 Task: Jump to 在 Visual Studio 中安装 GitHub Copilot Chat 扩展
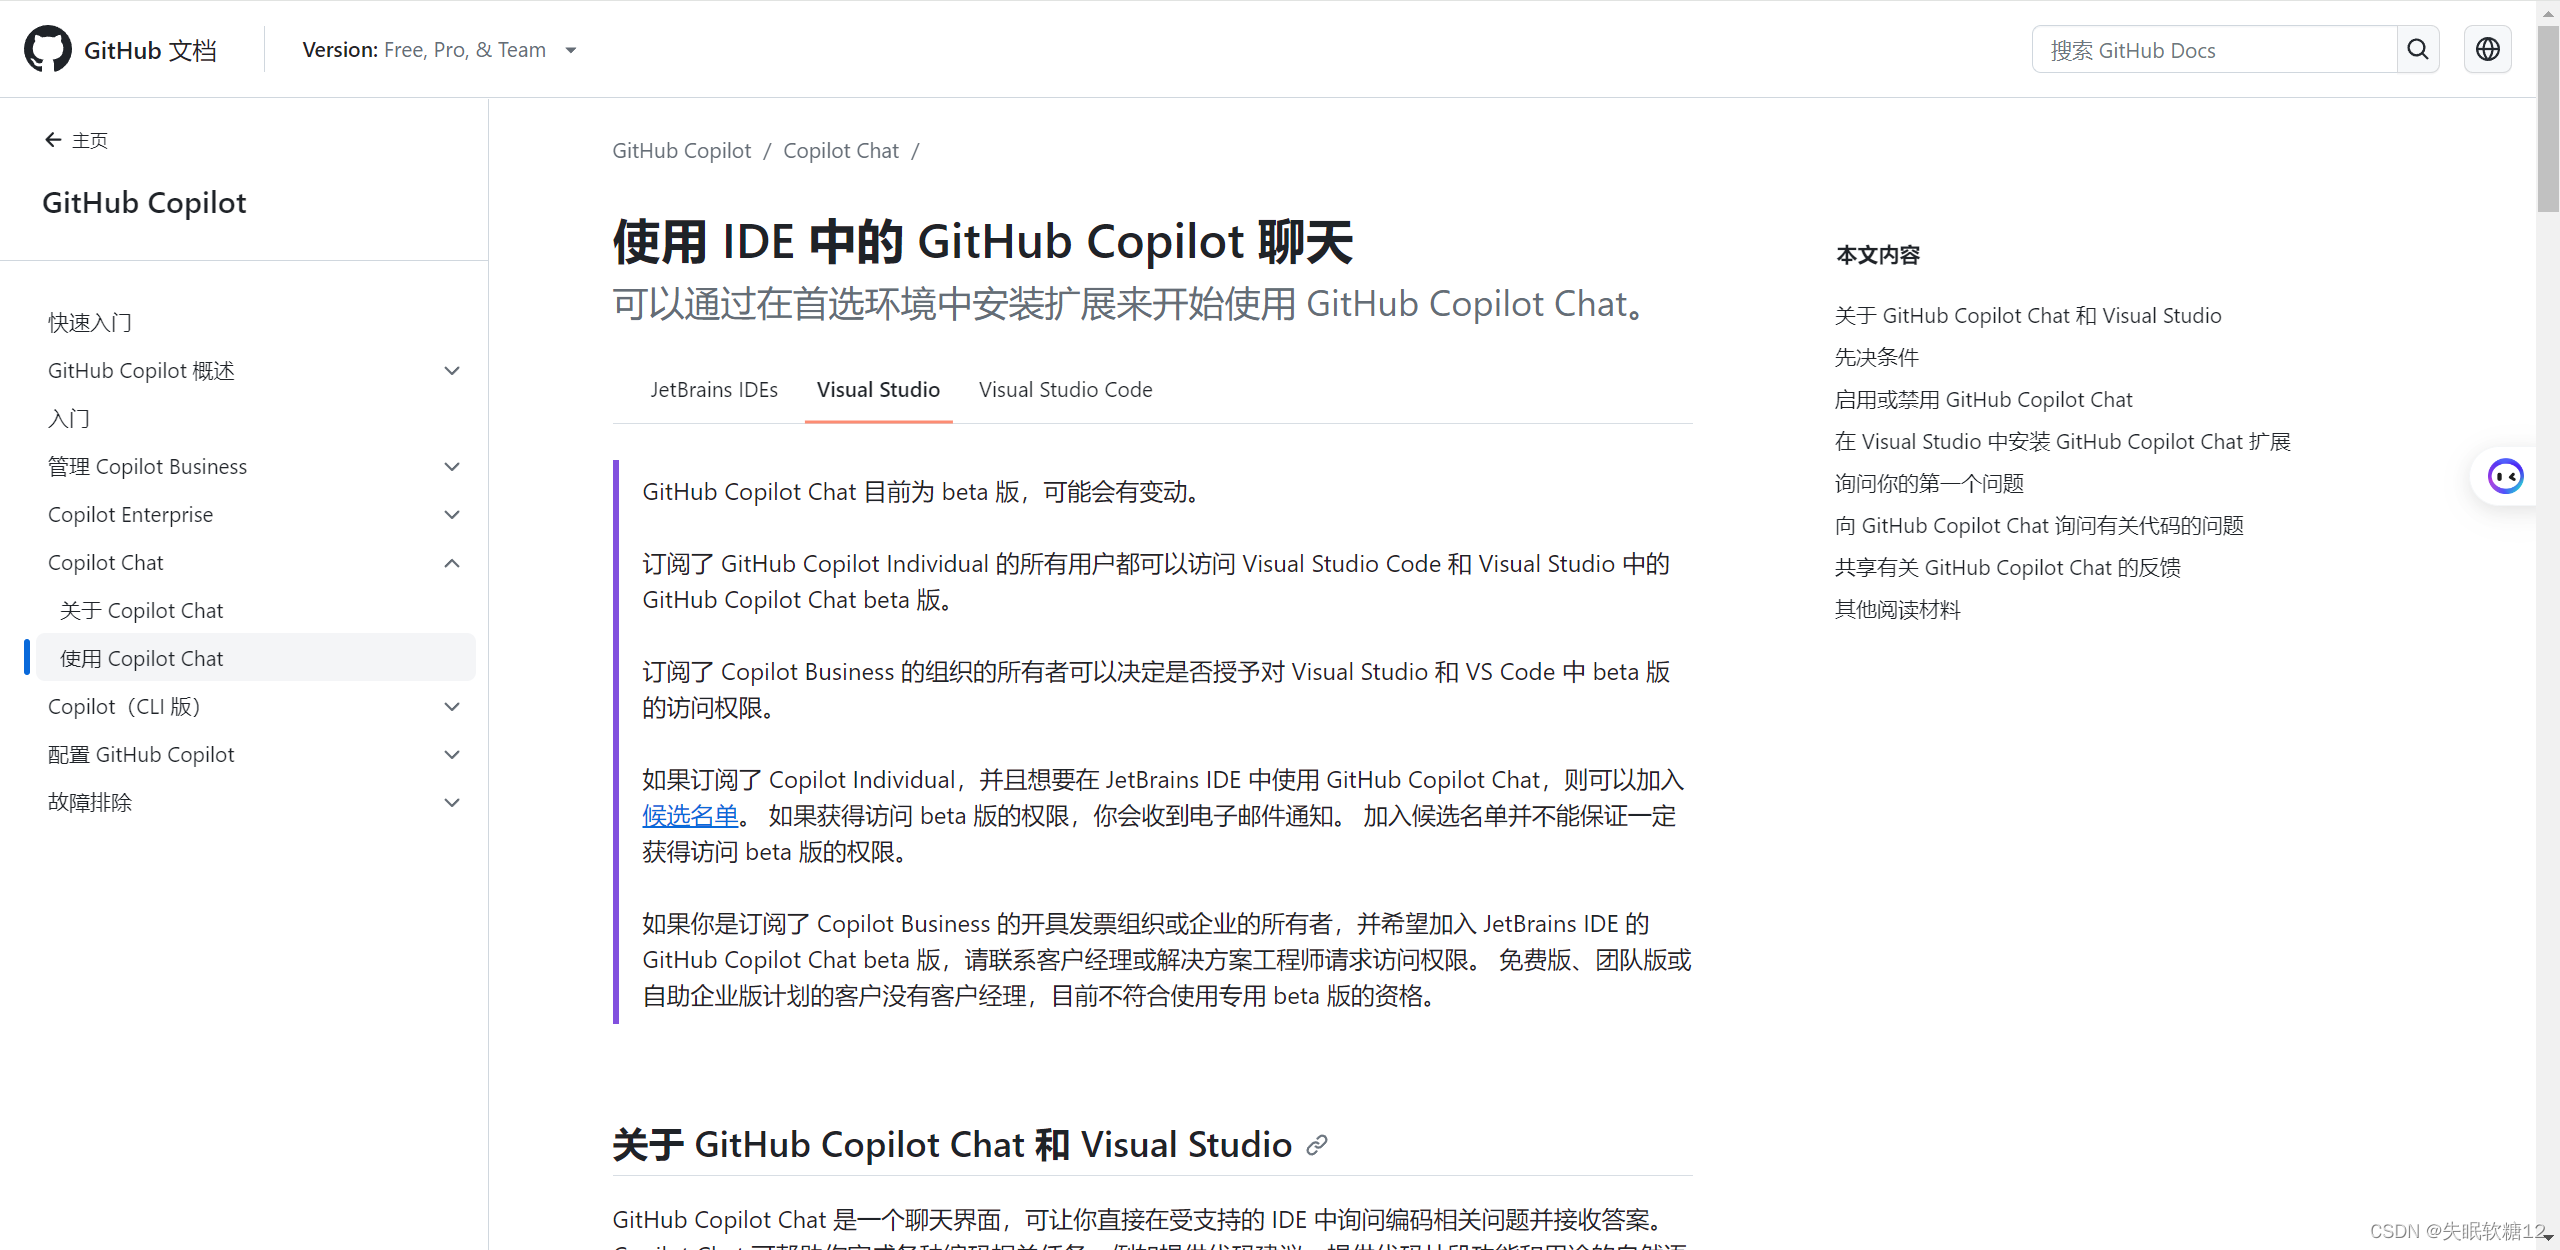[2062, 442]
